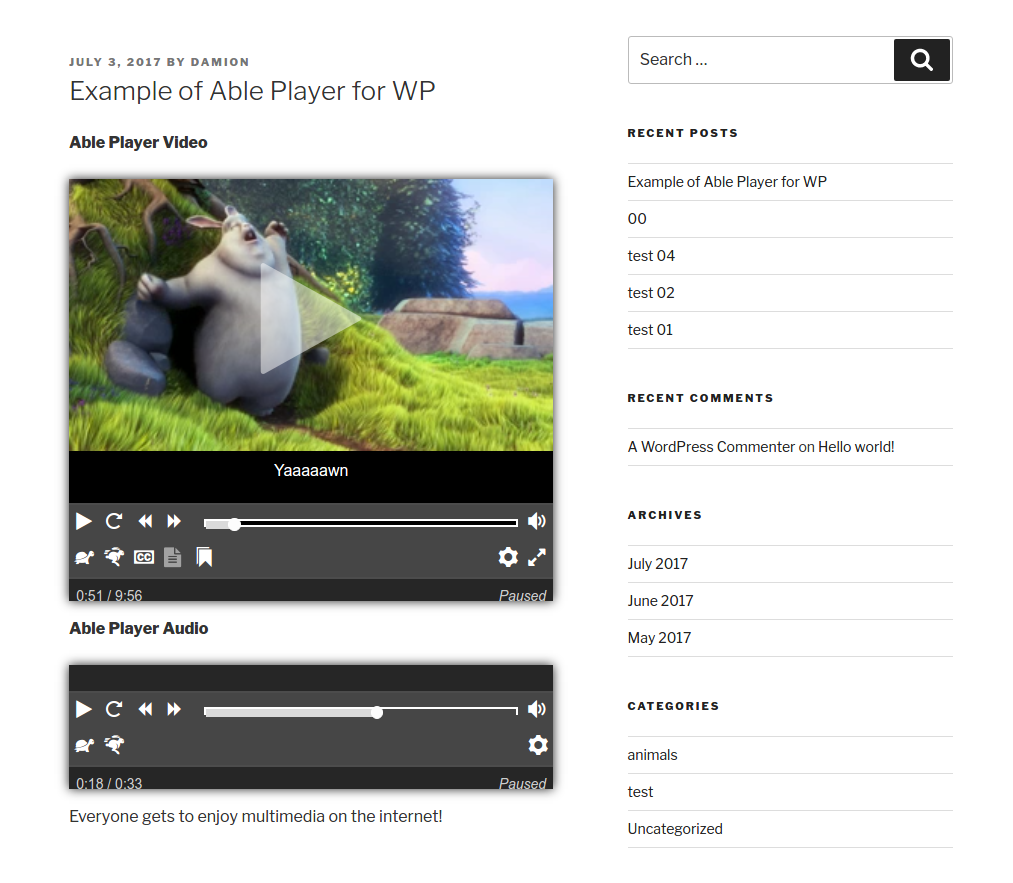This screenshot has height=883, width=1013.
Task: Open the Hello world! comment link
Action: [856, 447]
